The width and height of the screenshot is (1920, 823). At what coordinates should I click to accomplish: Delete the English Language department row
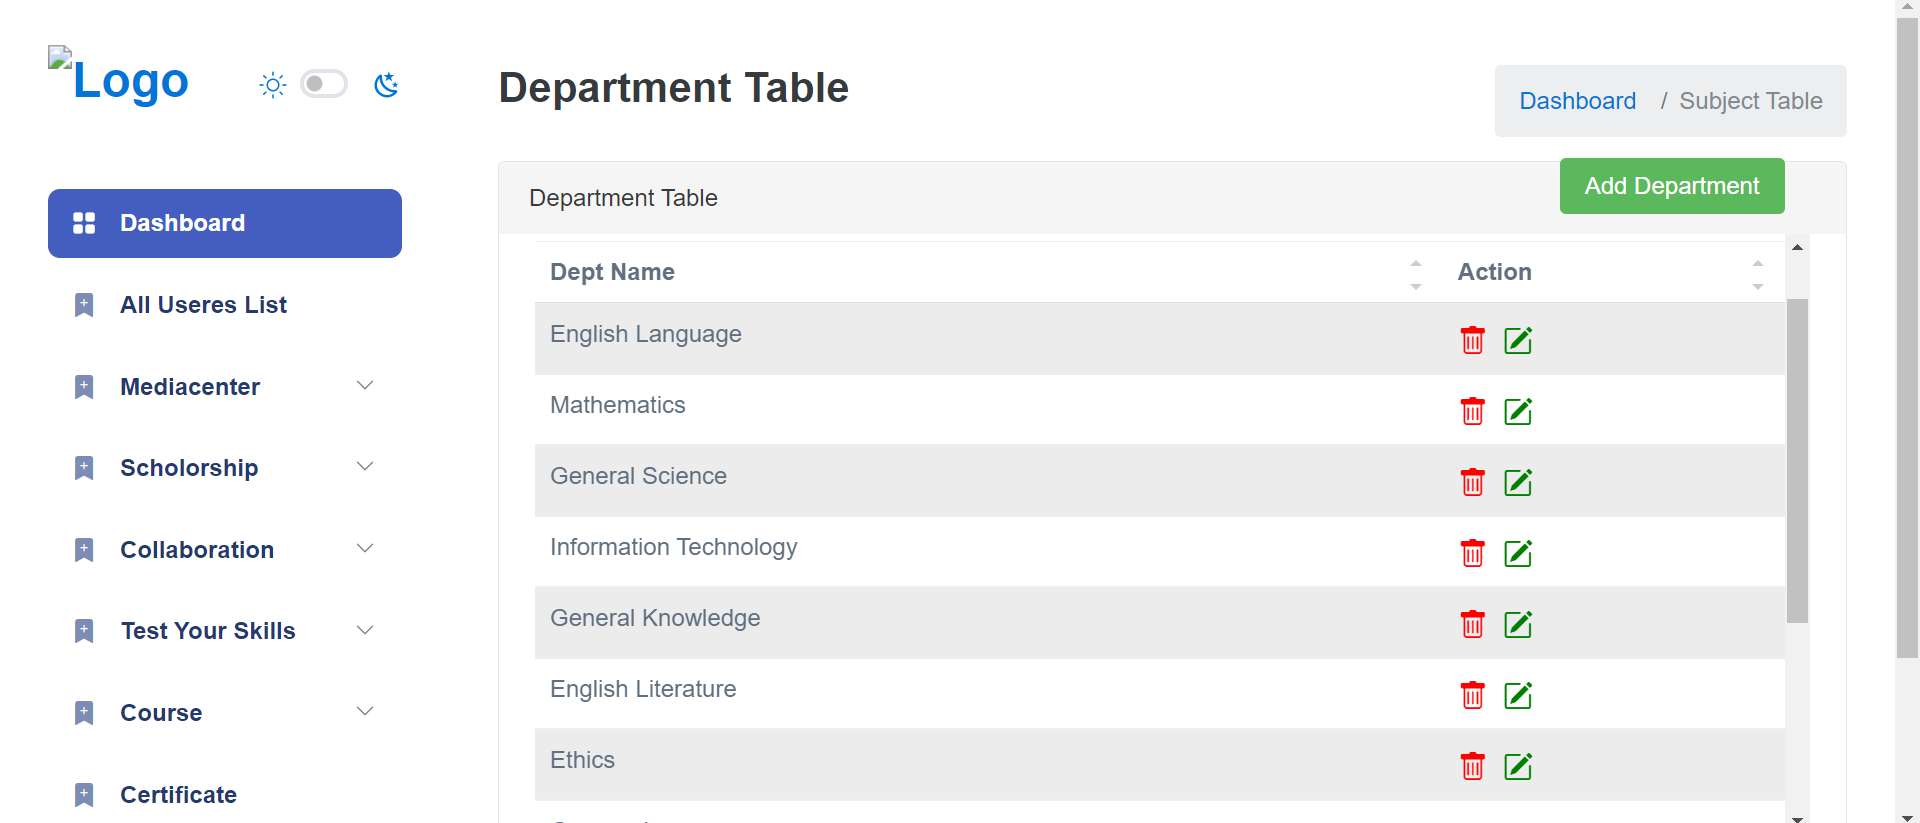coord(1472,340)
